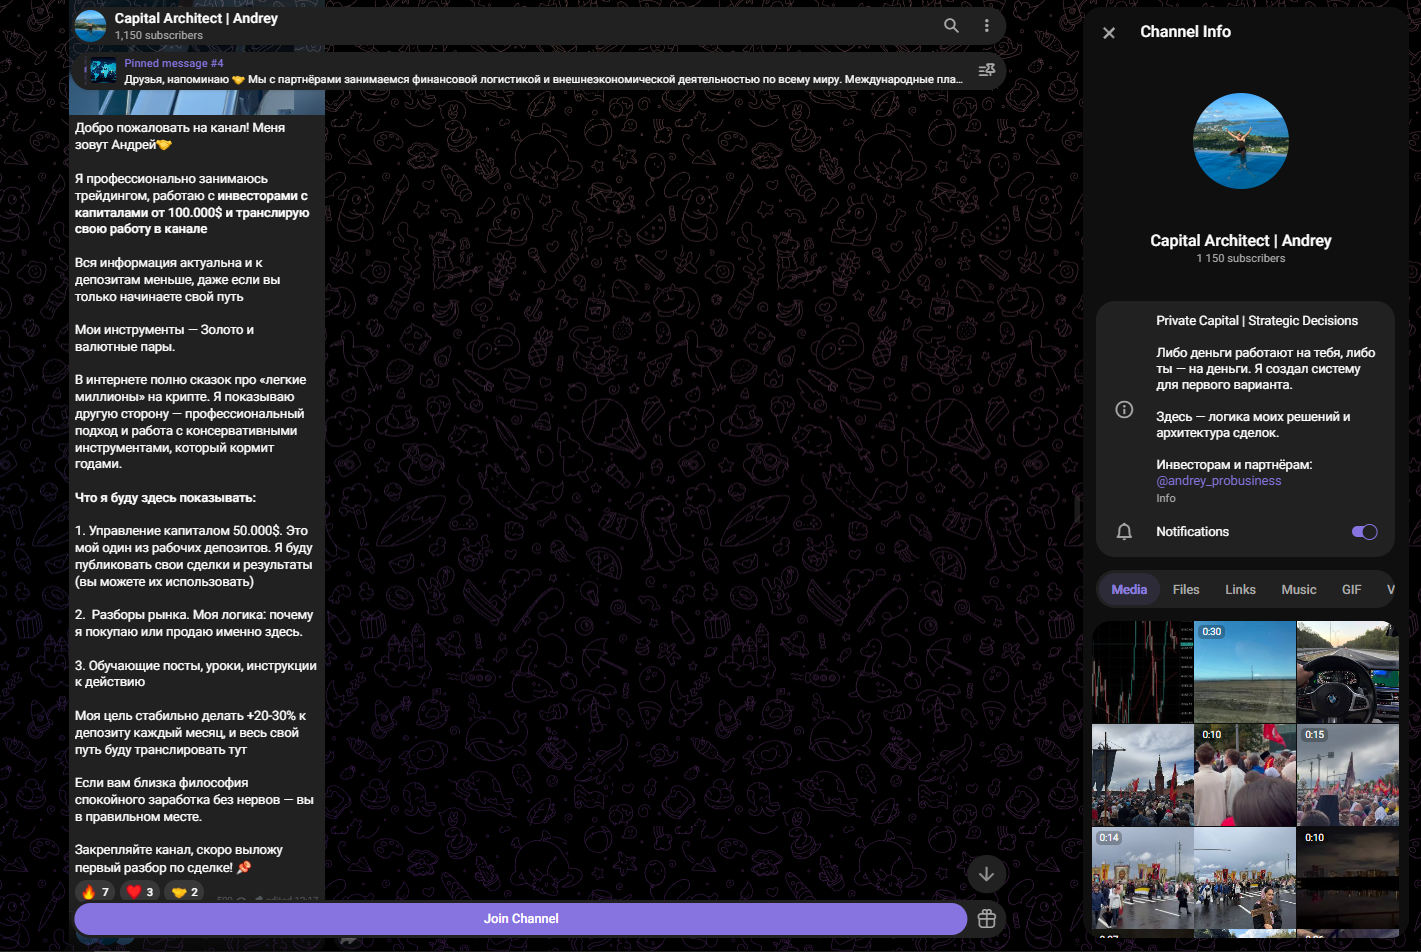Screen dimensions: 1421x952
Task: Open the three-dot more options menu
Action: pos(986,26)
